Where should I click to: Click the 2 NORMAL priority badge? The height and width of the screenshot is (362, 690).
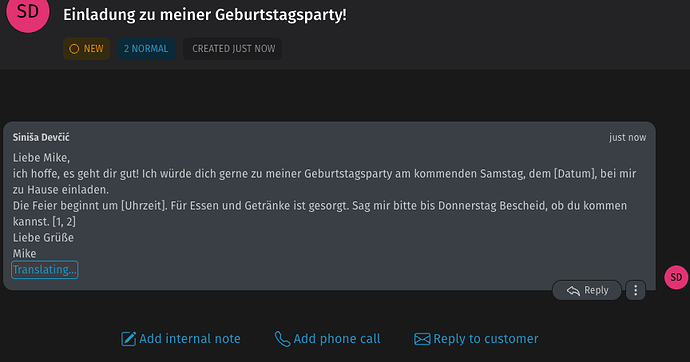tap(146, 49)
